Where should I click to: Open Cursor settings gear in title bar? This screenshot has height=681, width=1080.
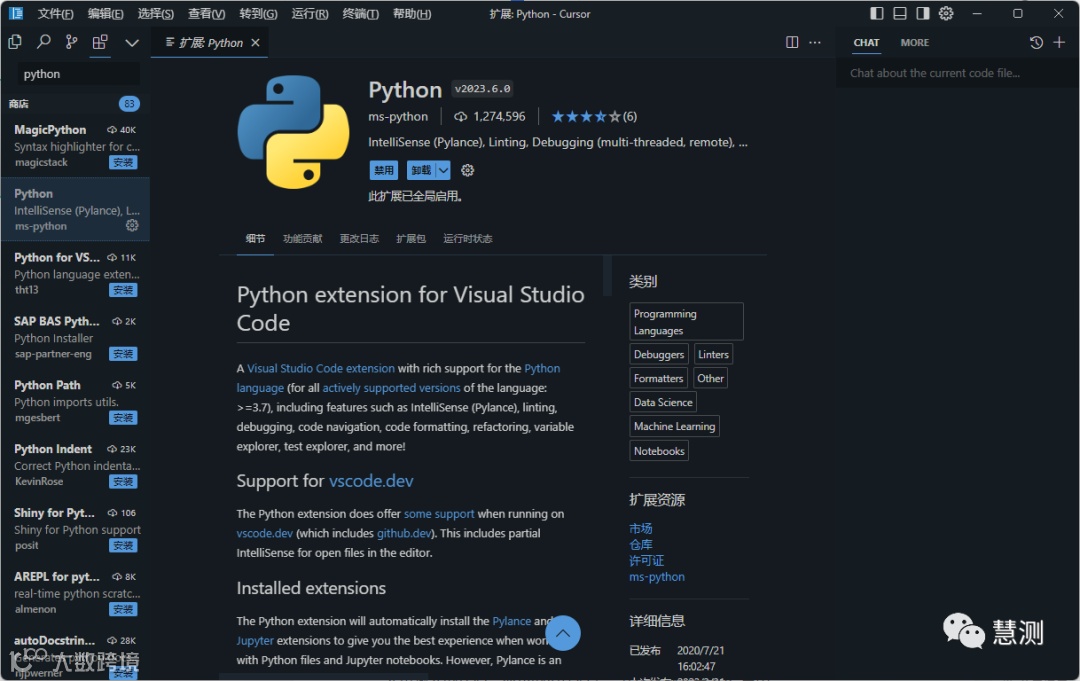[946, 13]
